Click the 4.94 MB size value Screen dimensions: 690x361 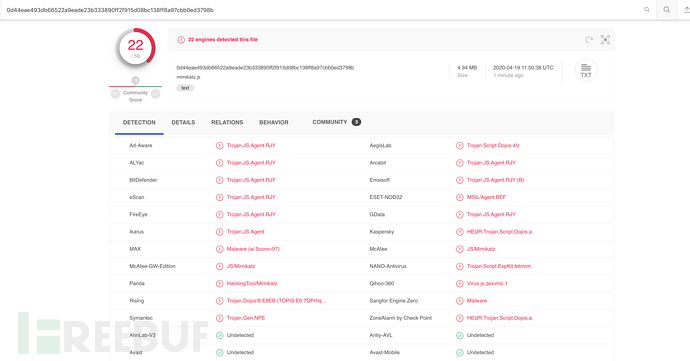click(467, 68)
